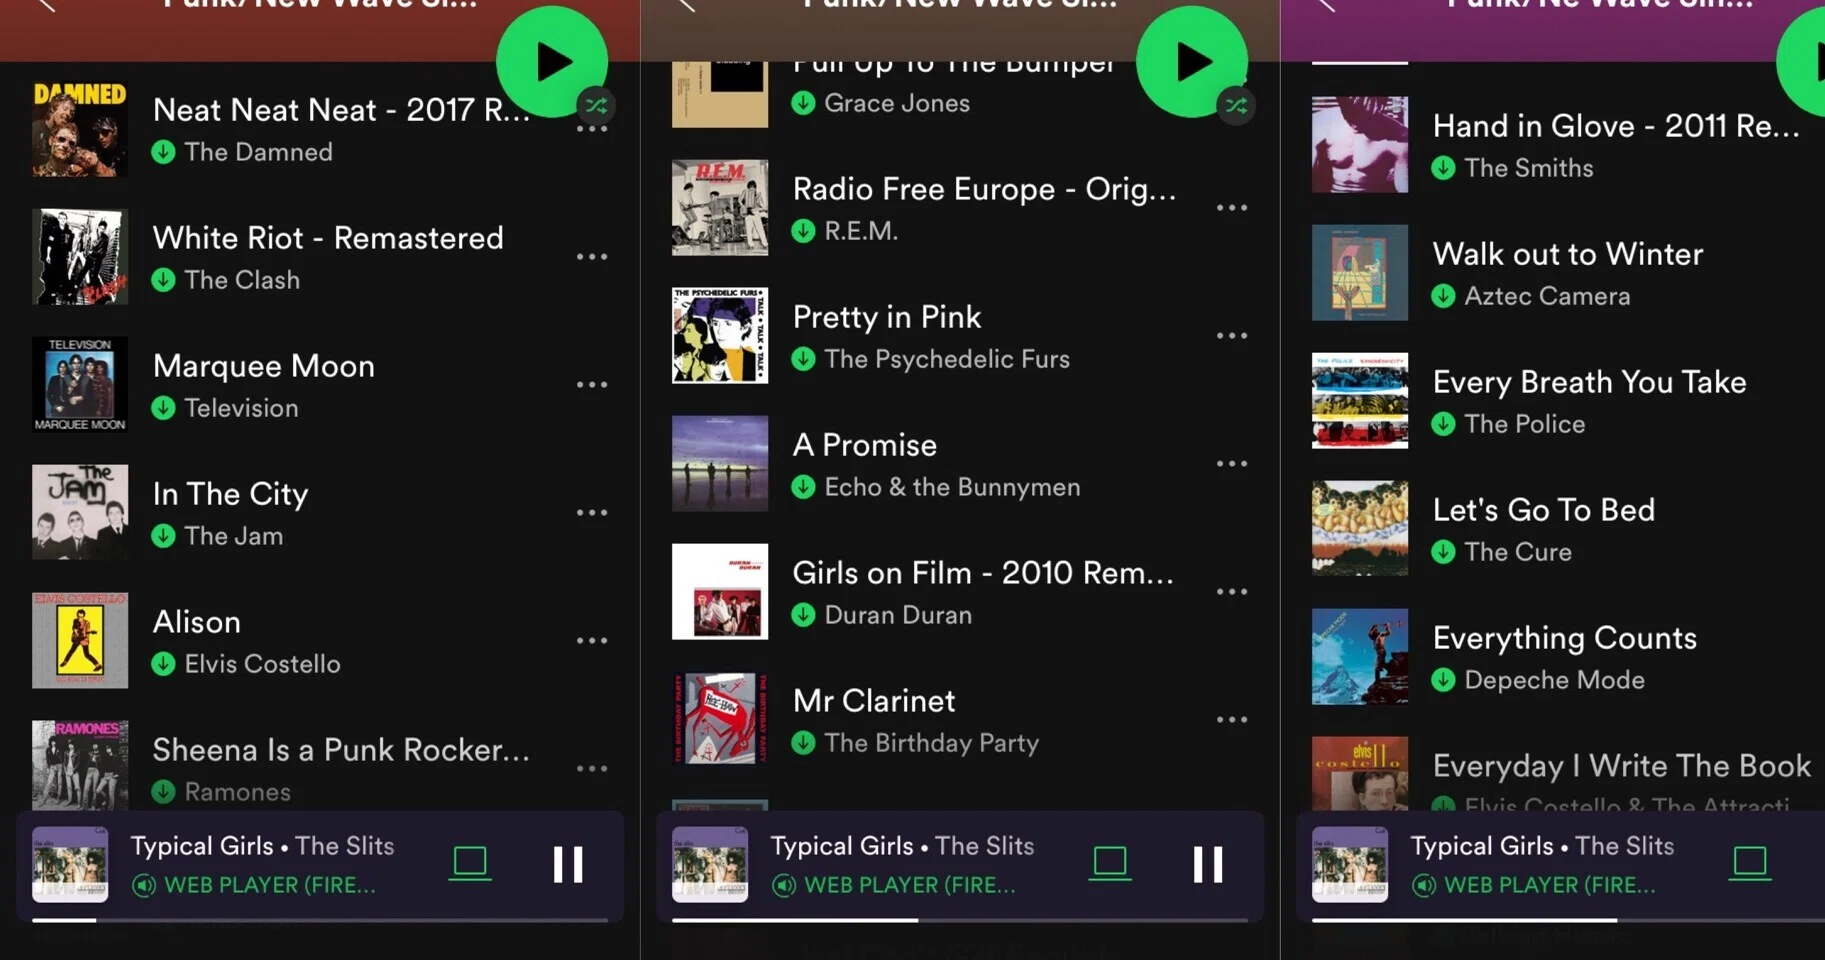Tap WEB PLAYER (FIRE... label in right panel
The image size is (1825, 960).
click(x=1550, y=885)
